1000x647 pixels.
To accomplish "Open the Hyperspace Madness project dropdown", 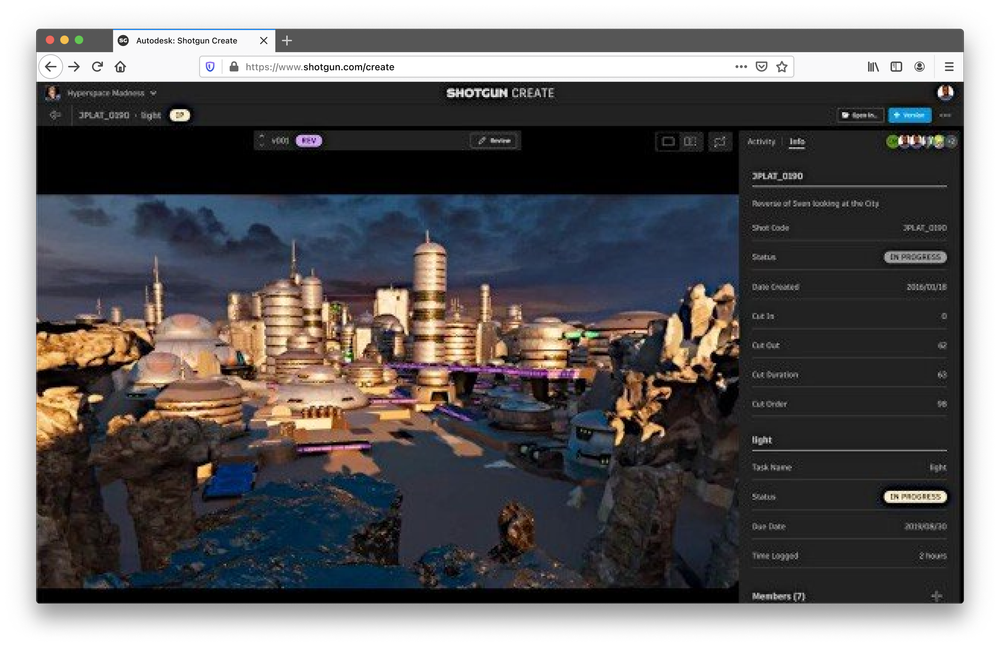I will click(x=112, y=93).
